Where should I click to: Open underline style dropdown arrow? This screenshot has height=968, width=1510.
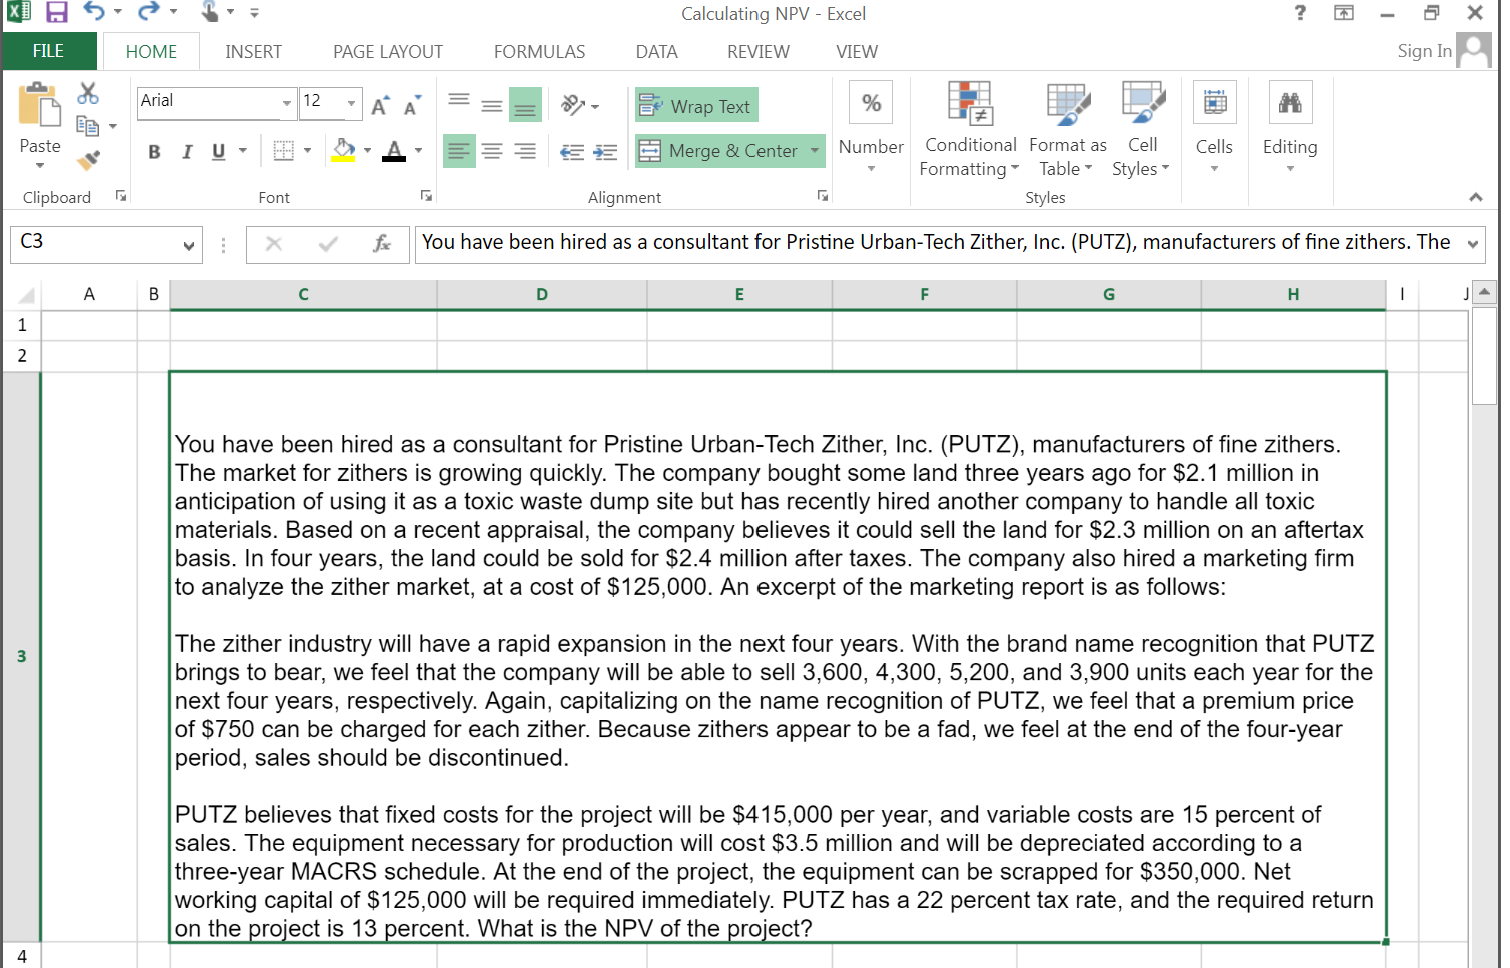[x=243, y=152]
